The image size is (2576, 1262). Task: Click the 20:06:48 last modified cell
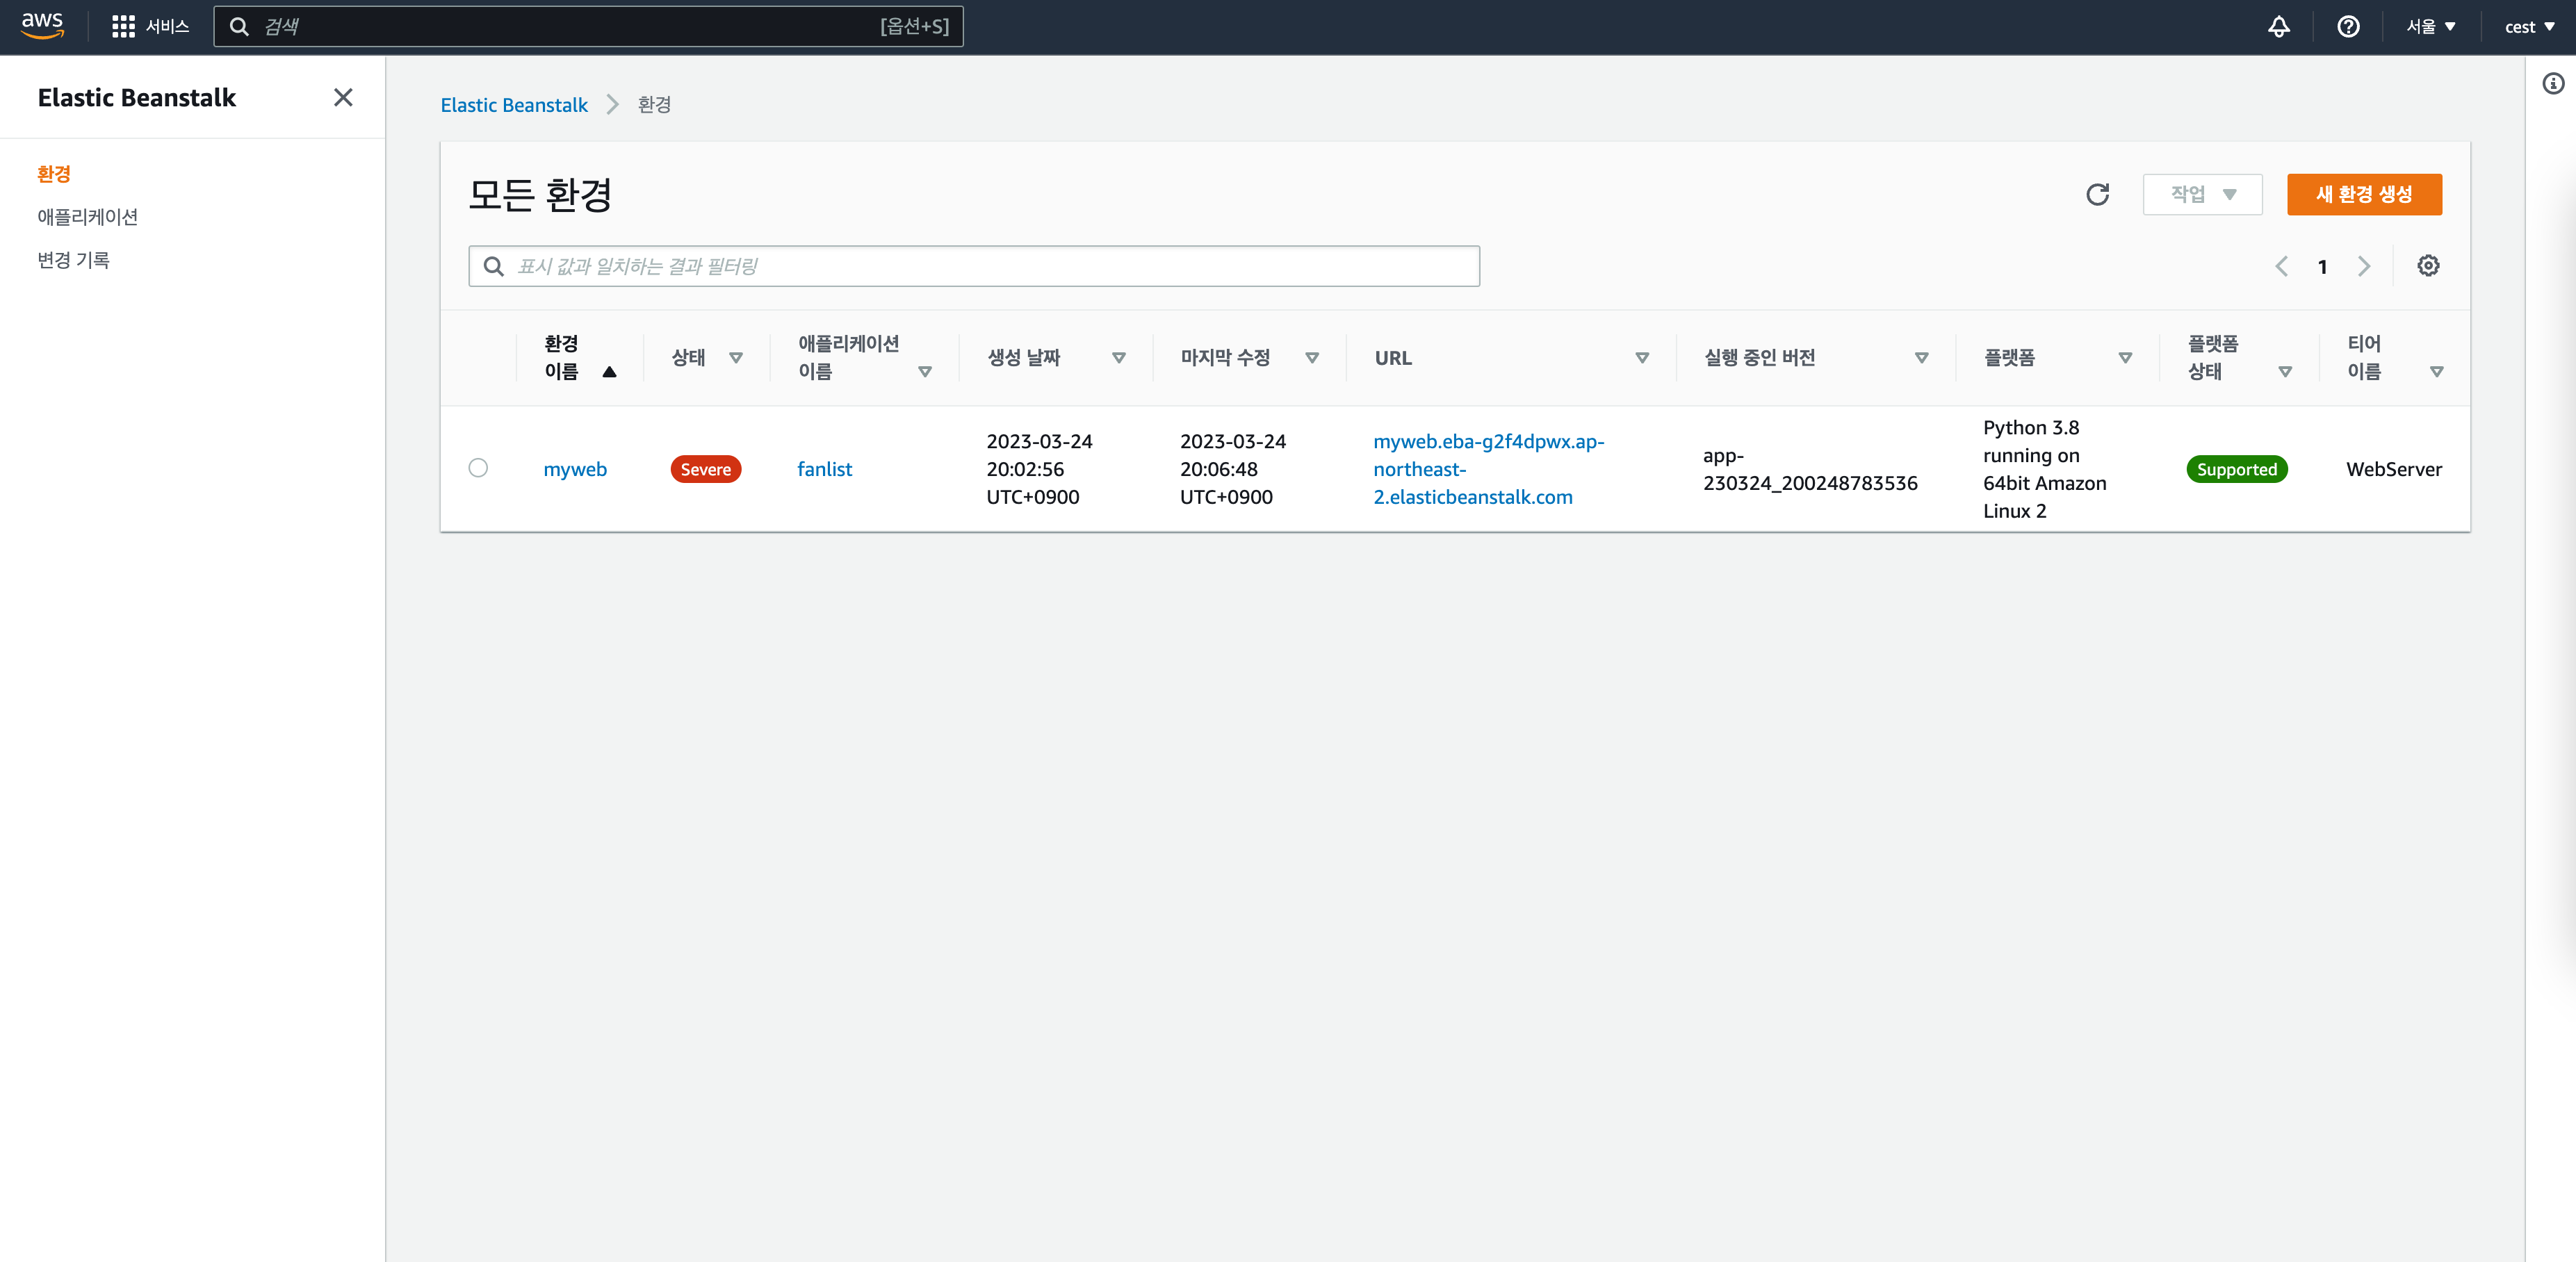[1233, 469]
